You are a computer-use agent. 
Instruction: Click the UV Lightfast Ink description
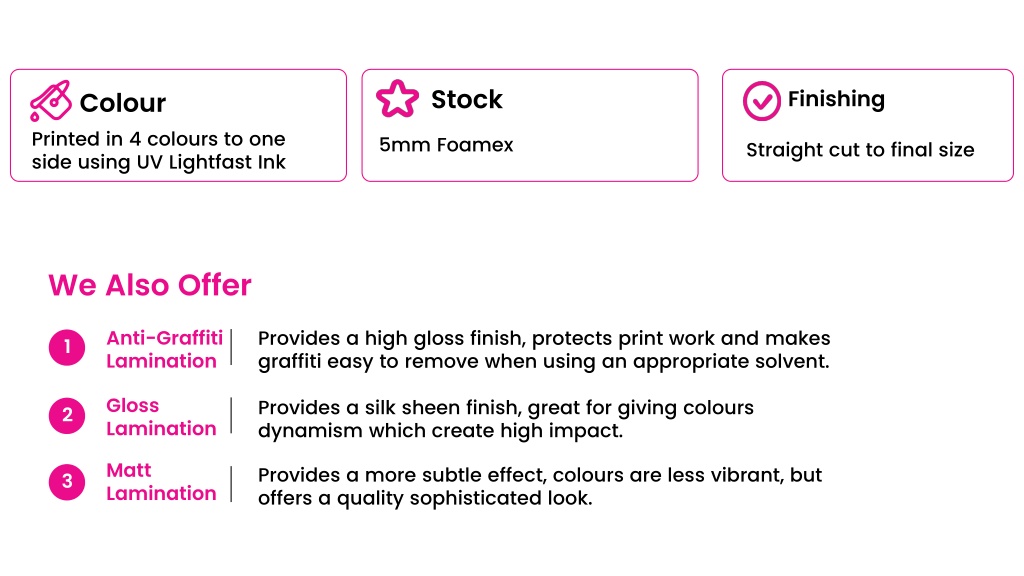tap(159, 150)
